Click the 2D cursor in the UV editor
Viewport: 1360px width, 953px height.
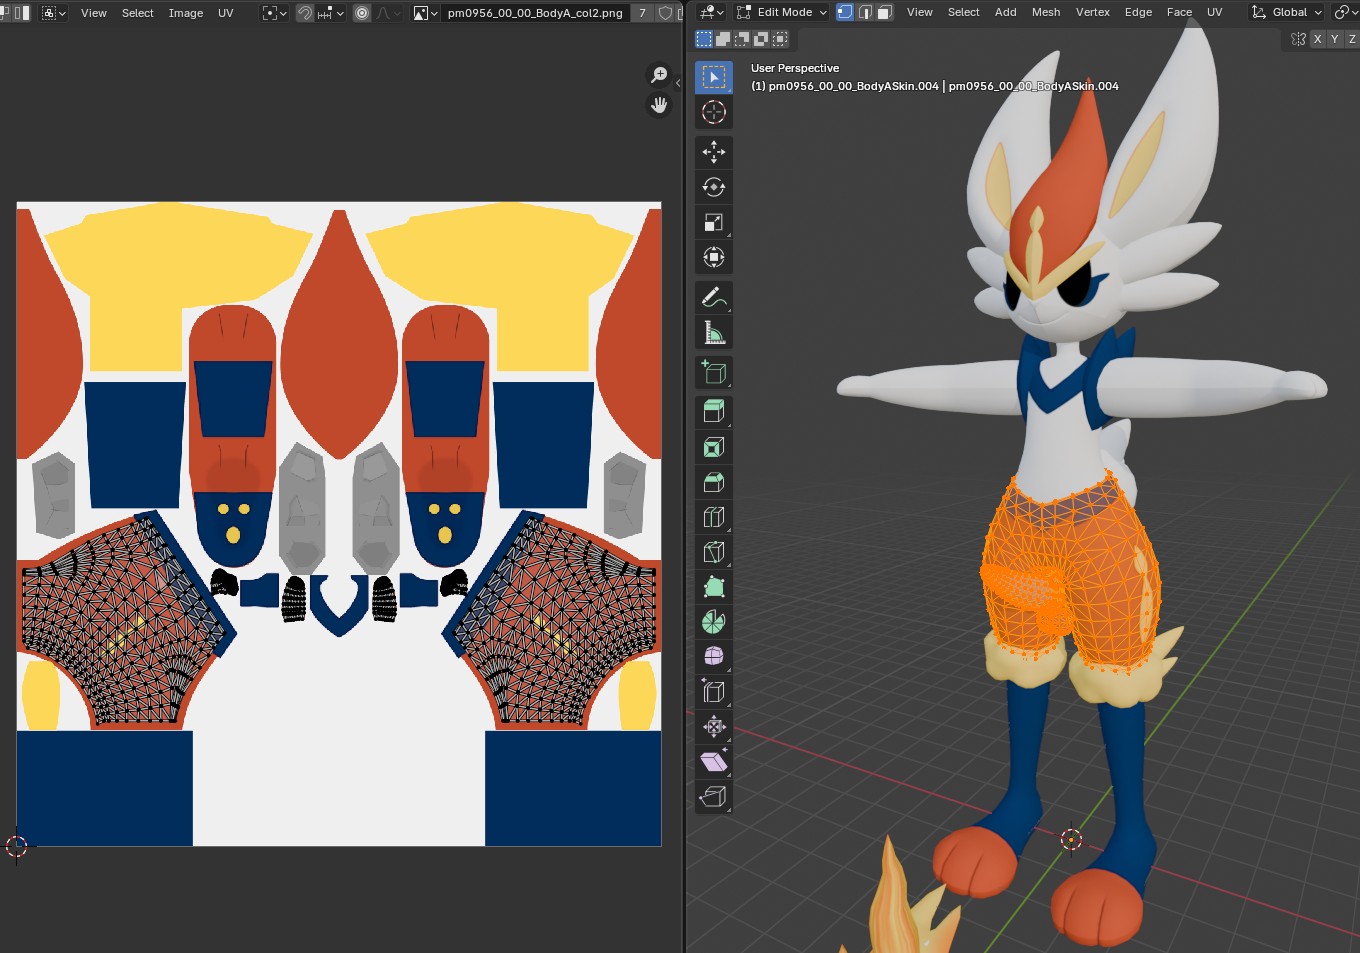point(16,846)
